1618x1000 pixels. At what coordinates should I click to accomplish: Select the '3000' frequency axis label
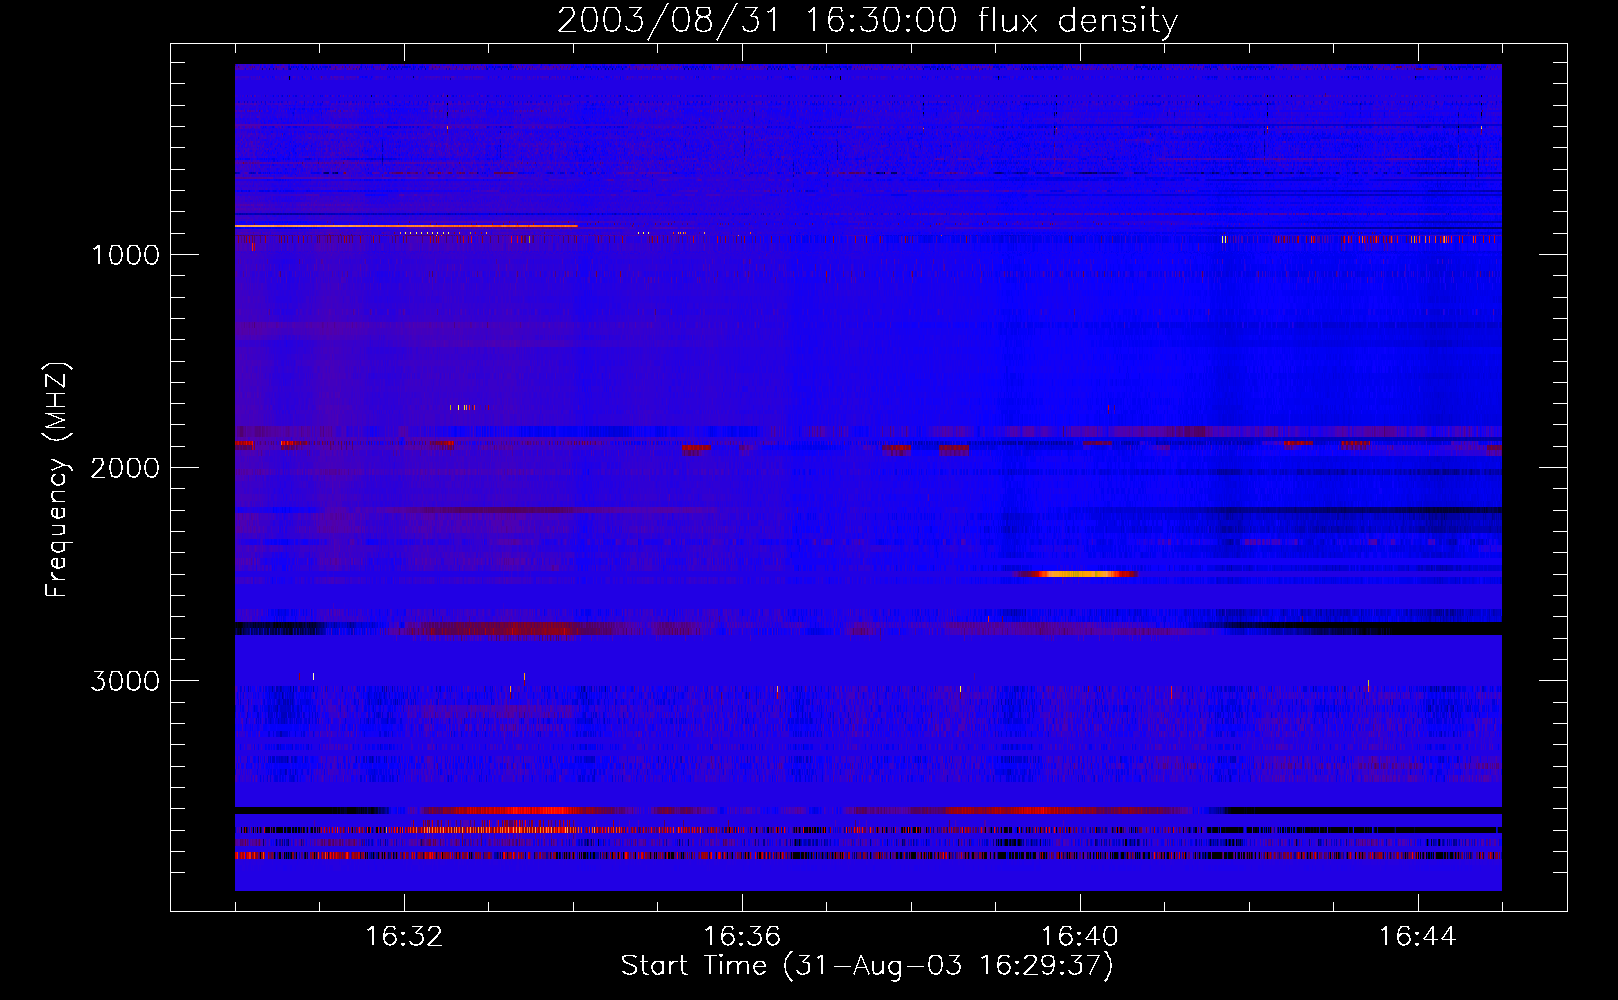point(125,681)
